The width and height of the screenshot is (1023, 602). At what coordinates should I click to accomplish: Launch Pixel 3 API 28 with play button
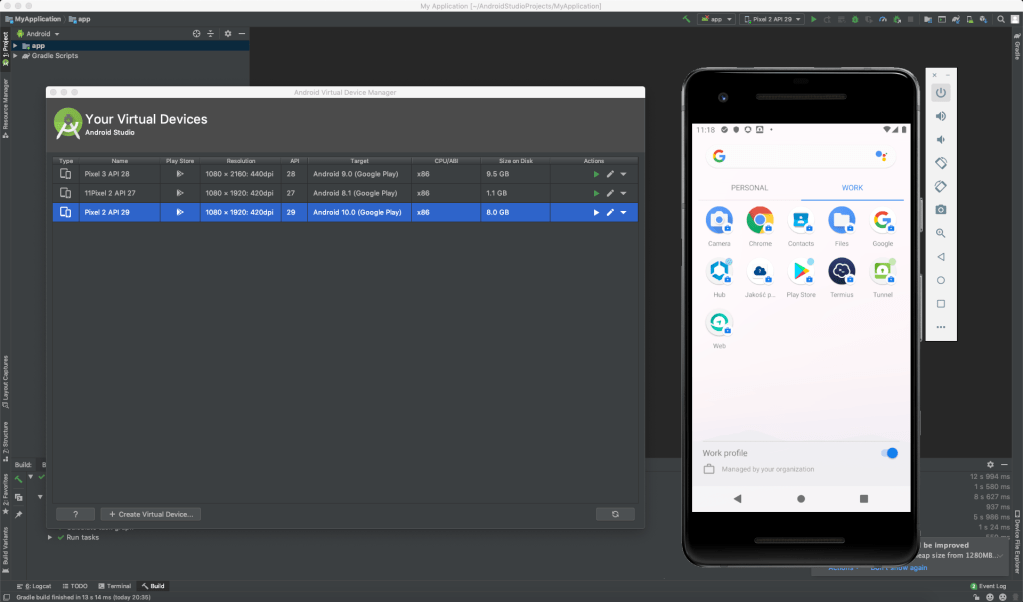pyautogui.click(x=596, y=173)
